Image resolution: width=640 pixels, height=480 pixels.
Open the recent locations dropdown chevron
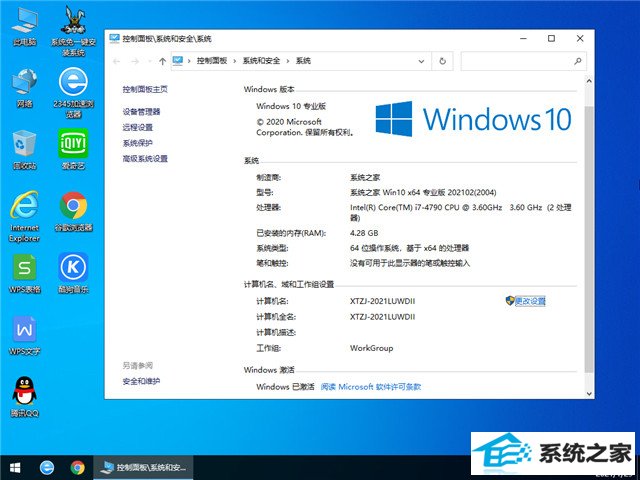click(x=150, y=61)
